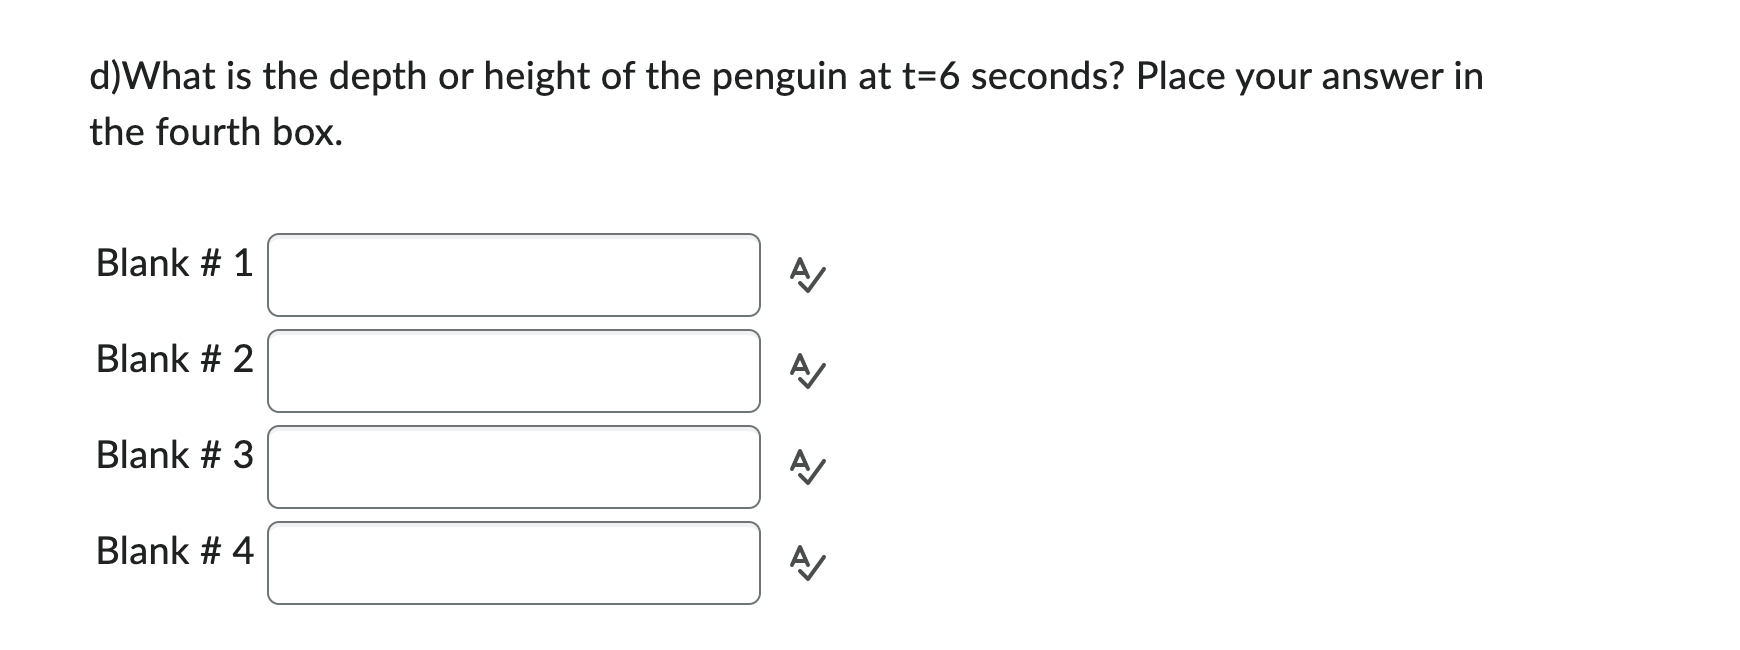Screen dimensions: 1740x650
Task: Select the fourth answer field for t=6 seconds
Action: click(x=513, y=563)
